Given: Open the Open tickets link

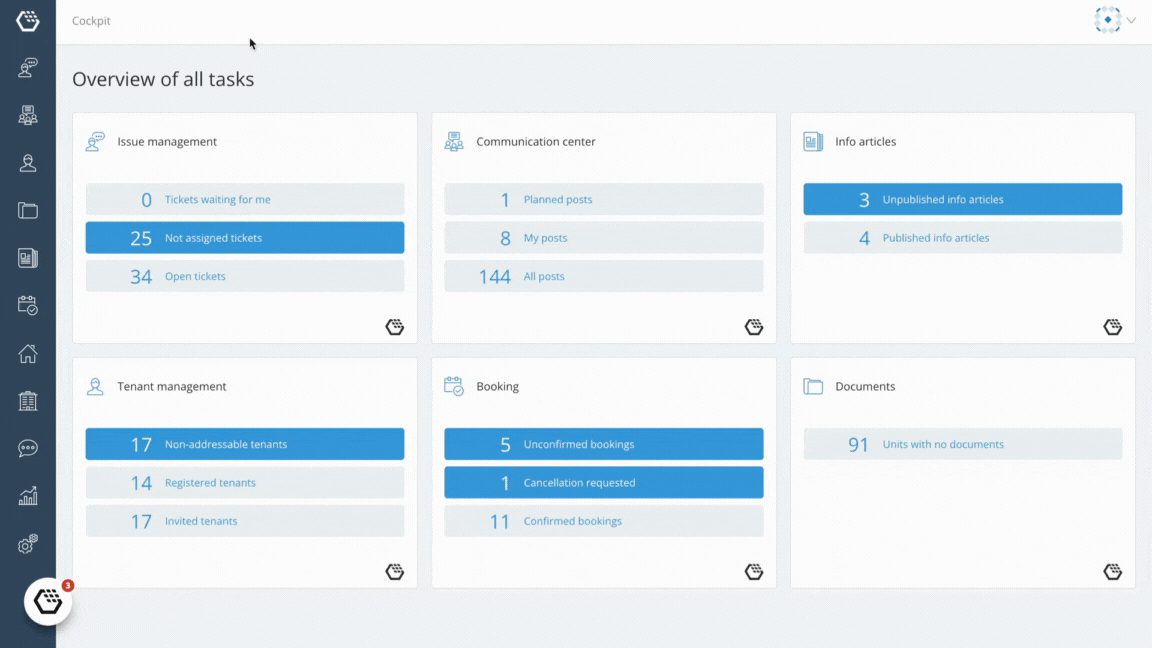Looking at the screenshot, I should [x=195, y=276].
